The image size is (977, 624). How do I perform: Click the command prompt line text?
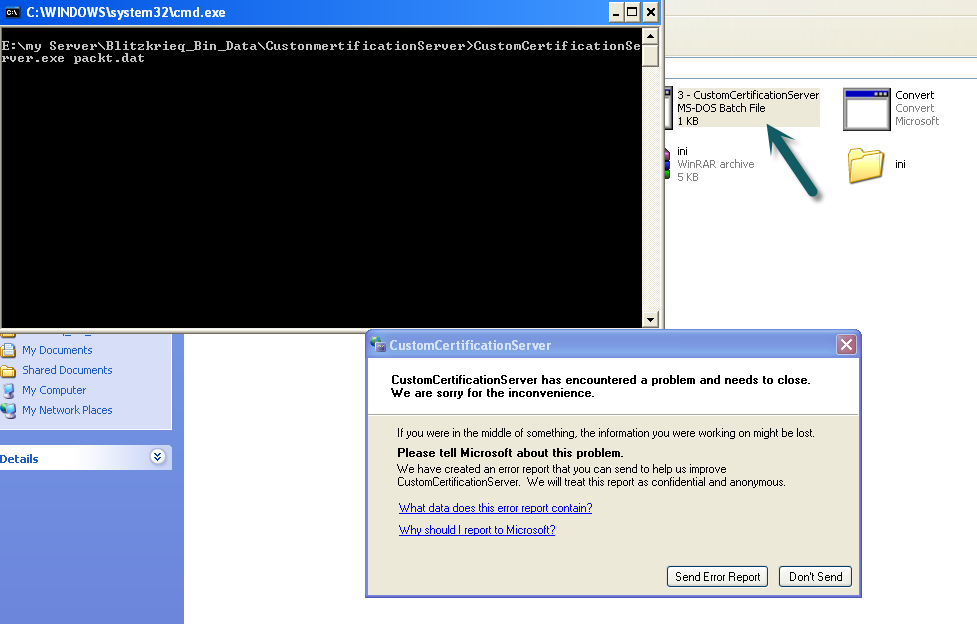pyautogui.click(x=321, y=52)
